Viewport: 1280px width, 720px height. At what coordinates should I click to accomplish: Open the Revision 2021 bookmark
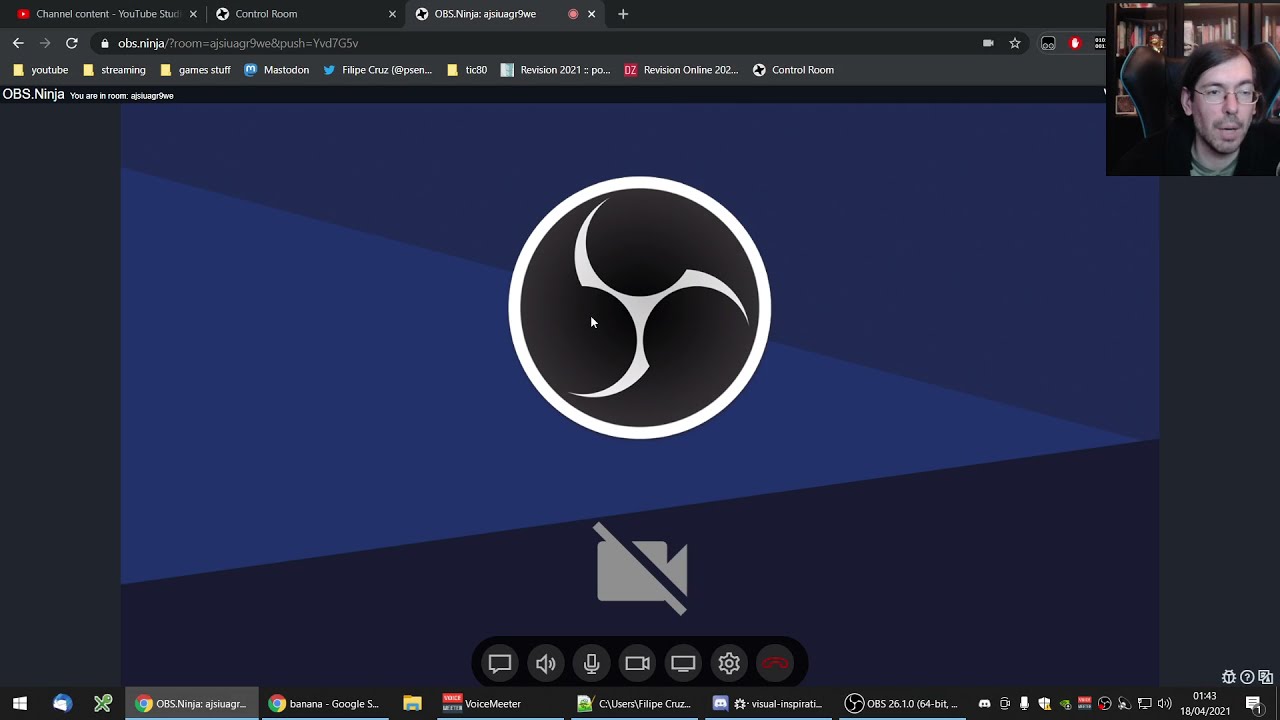555,70
